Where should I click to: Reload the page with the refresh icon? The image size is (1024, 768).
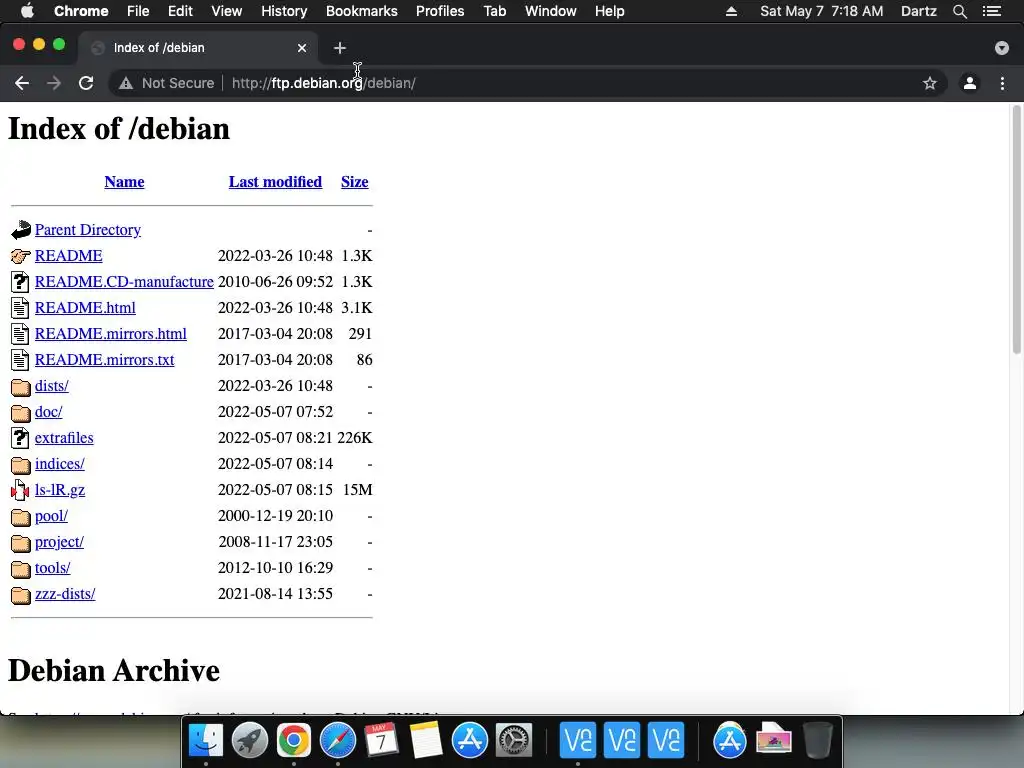click(x=86, y=83)
